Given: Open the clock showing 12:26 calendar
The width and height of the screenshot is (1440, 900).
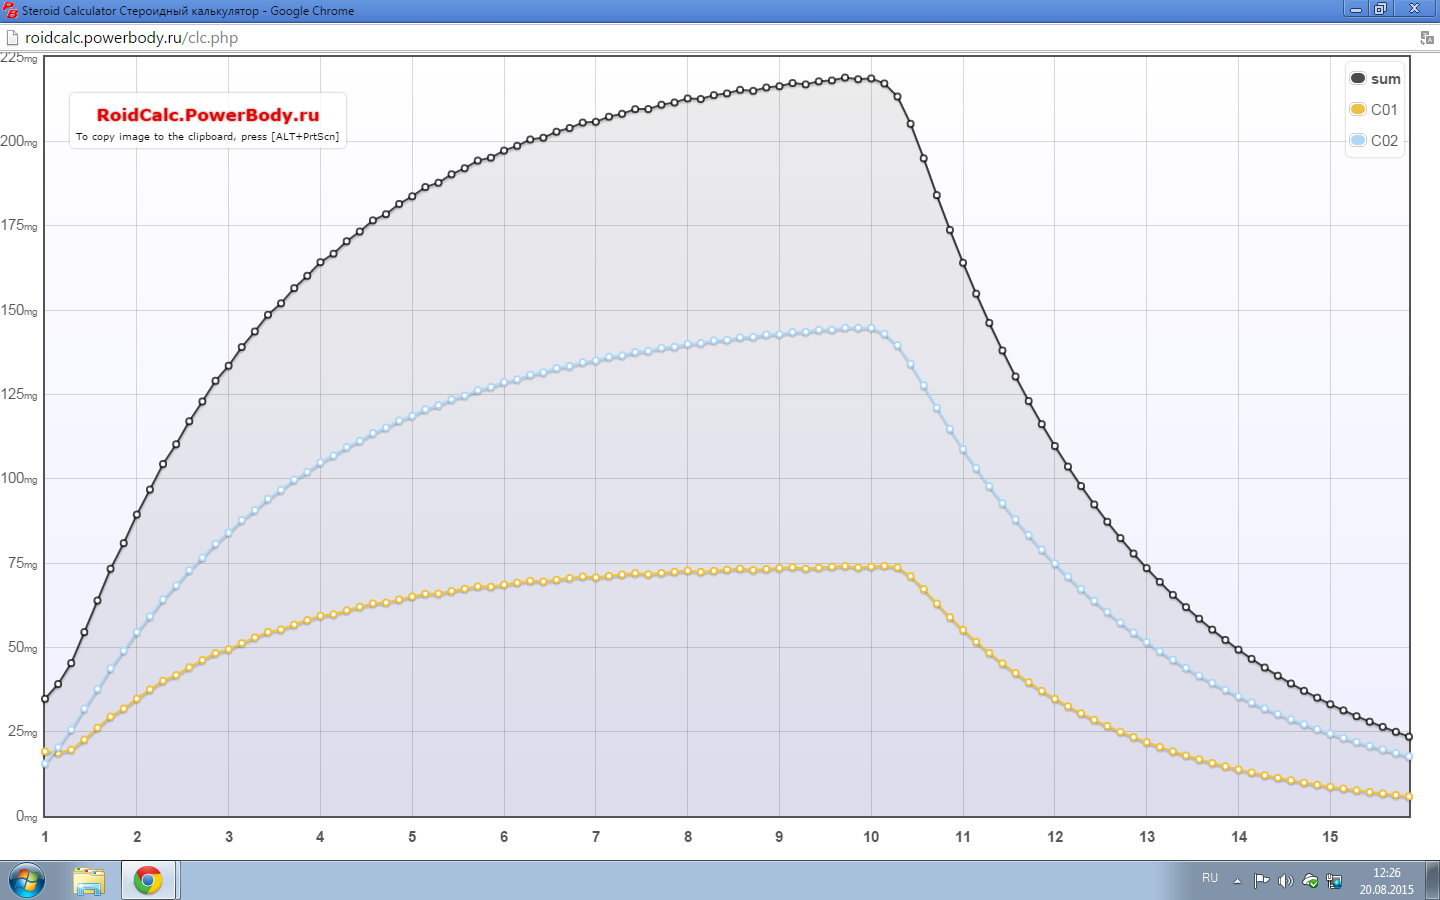Looking at the screenshot, I should point(1386,881).
